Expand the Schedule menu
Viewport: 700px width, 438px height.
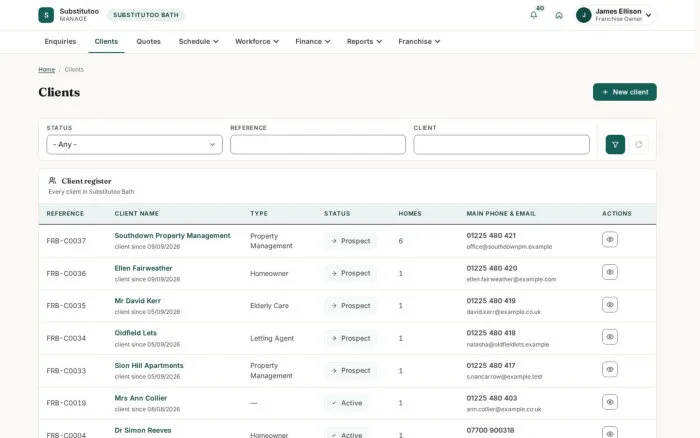pos(198,42)
